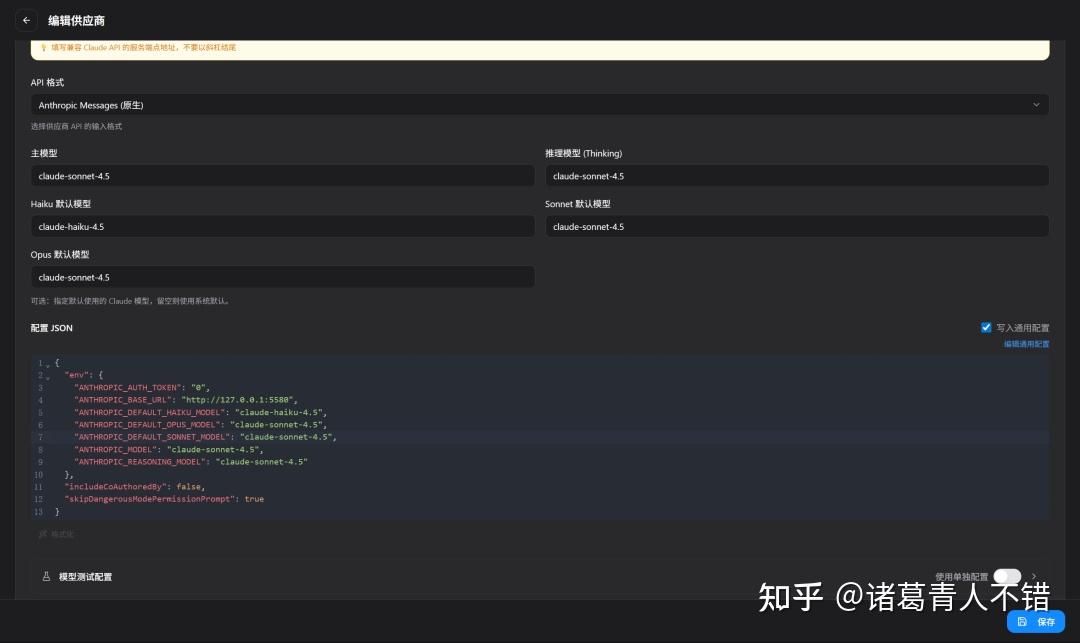Screen dimensions: 1080x643
Task: Focus the 推理模型 (Thinking) field
Action: (796, 176)
